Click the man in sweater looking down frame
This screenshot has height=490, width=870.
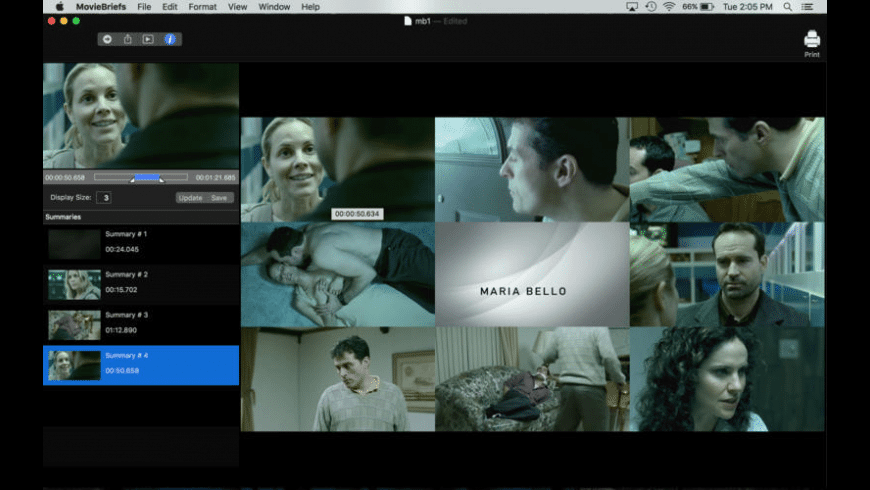point(338,379)
